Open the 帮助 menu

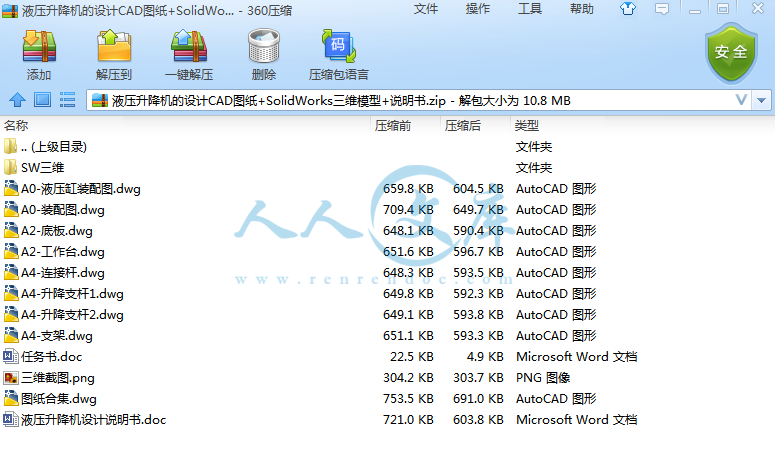pyautogui.click(x=581, y=9)
